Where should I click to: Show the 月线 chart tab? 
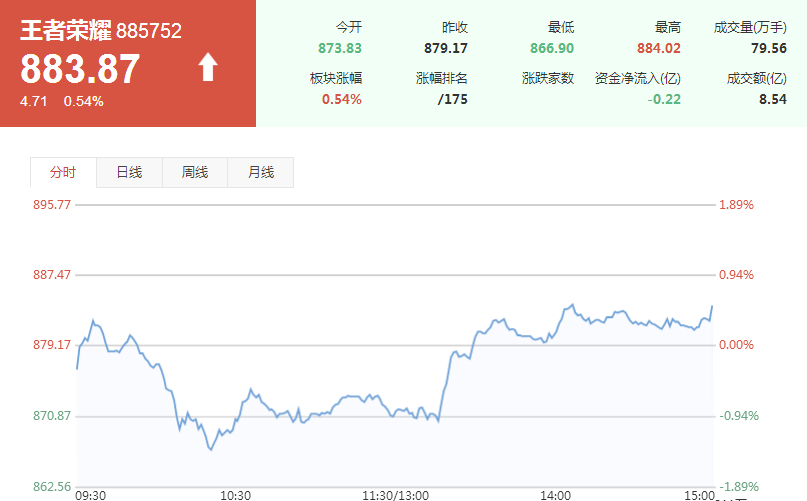point(260,172)
